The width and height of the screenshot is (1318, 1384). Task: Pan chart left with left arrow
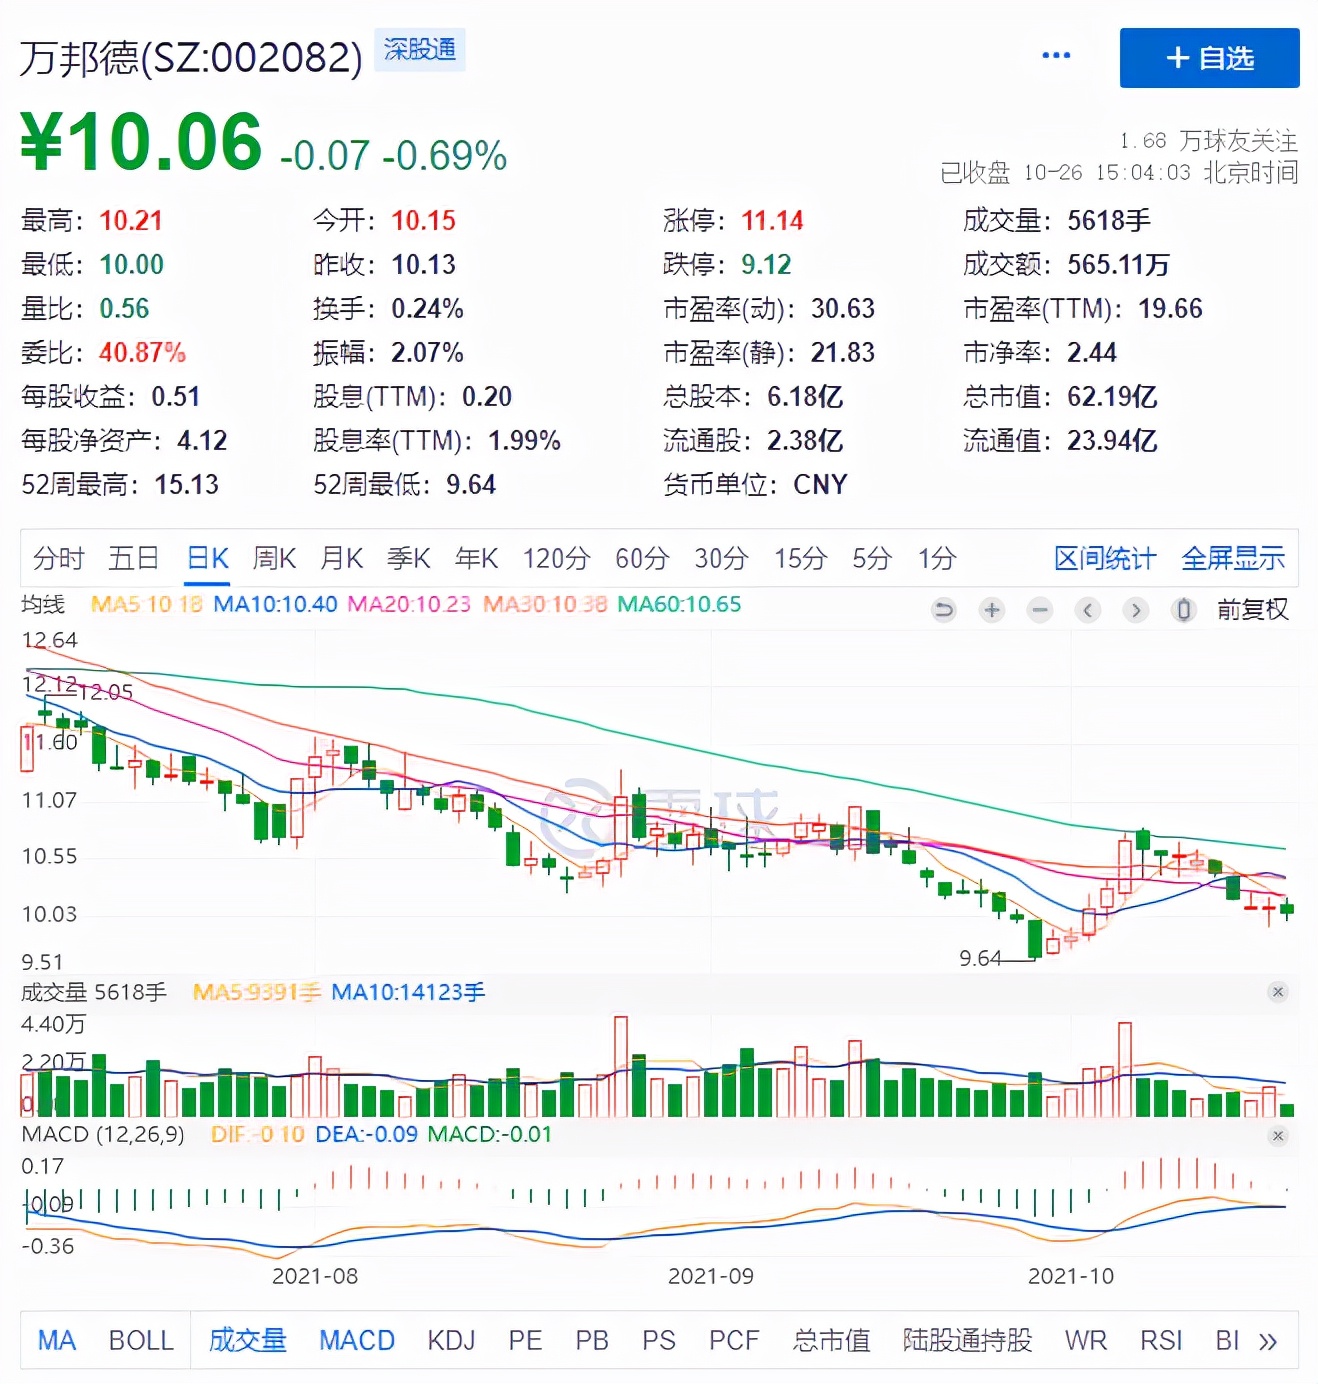1088,610
